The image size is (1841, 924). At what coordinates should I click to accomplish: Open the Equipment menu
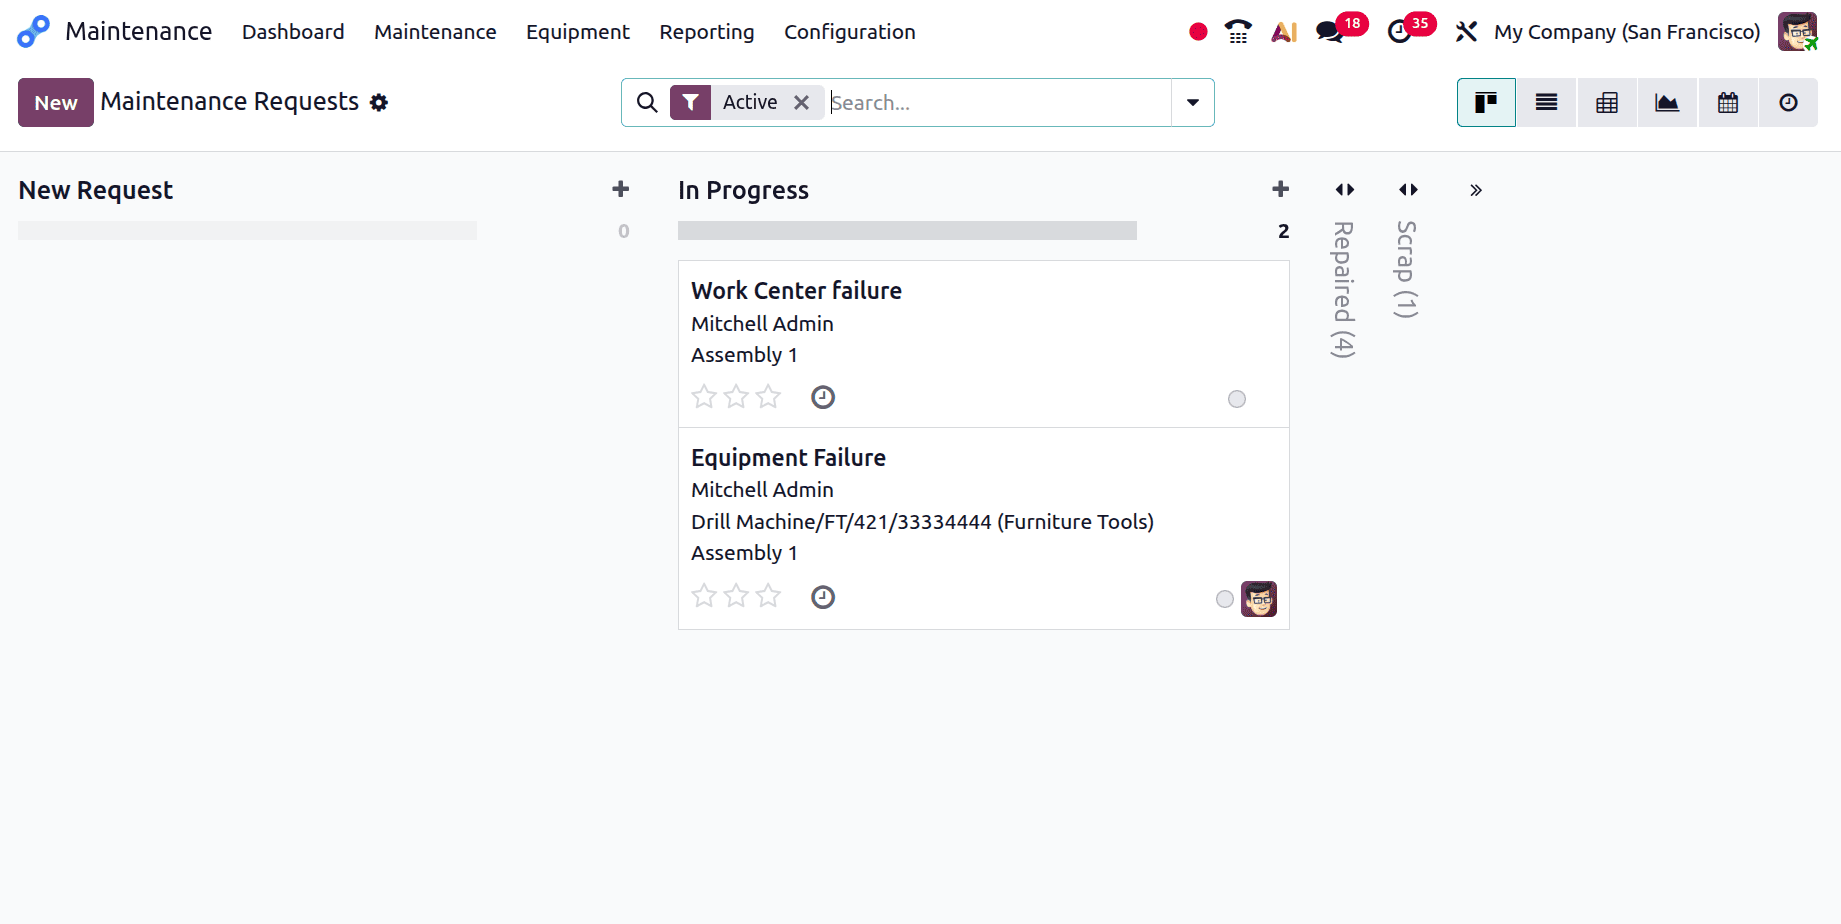(578, 32)
